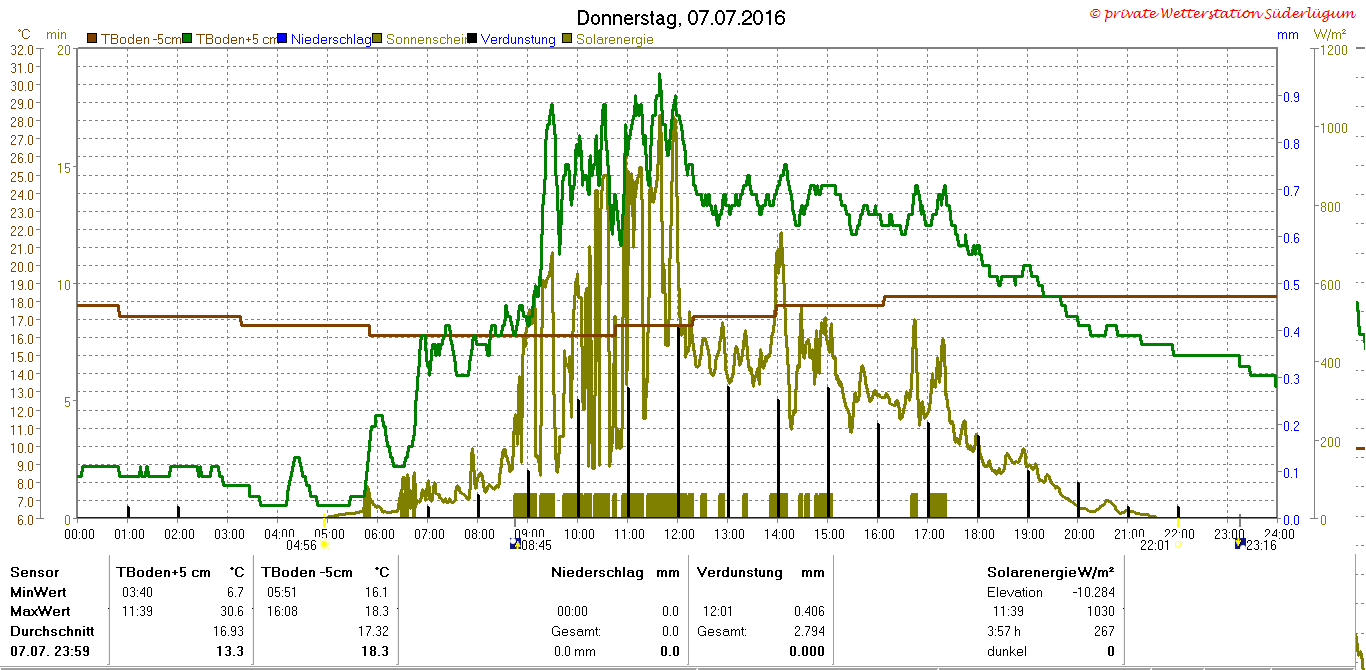Select the Elevation label

(1015, 592)
